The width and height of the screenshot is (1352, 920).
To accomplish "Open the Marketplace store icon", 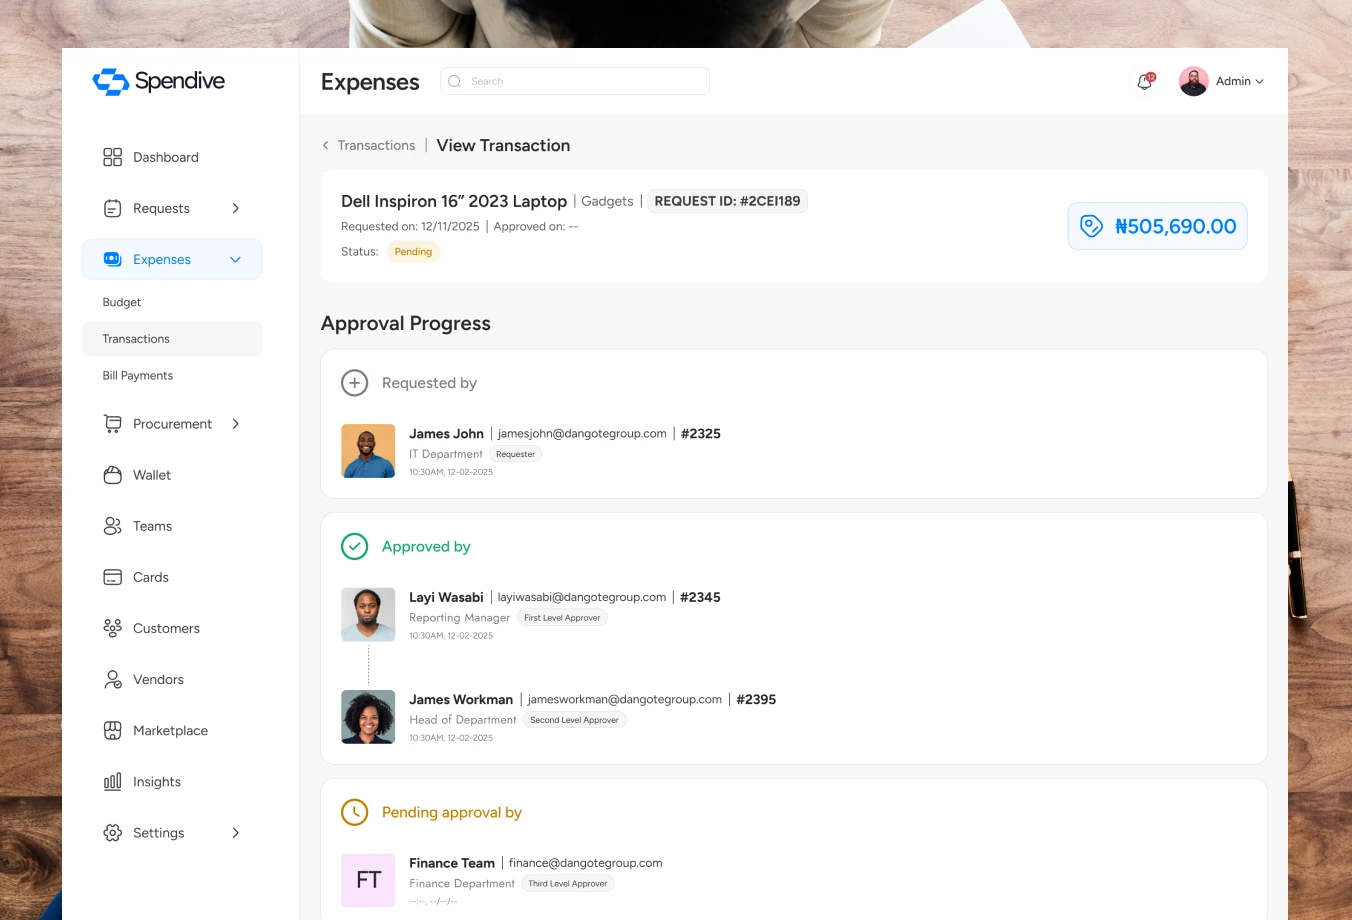I will pyautogui.click(x=112, y=730).
